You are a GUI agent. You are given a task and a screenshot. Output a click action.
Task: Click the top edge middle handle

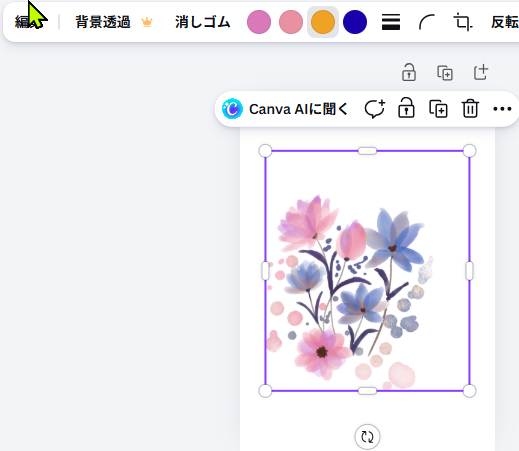tap(367, 151)
